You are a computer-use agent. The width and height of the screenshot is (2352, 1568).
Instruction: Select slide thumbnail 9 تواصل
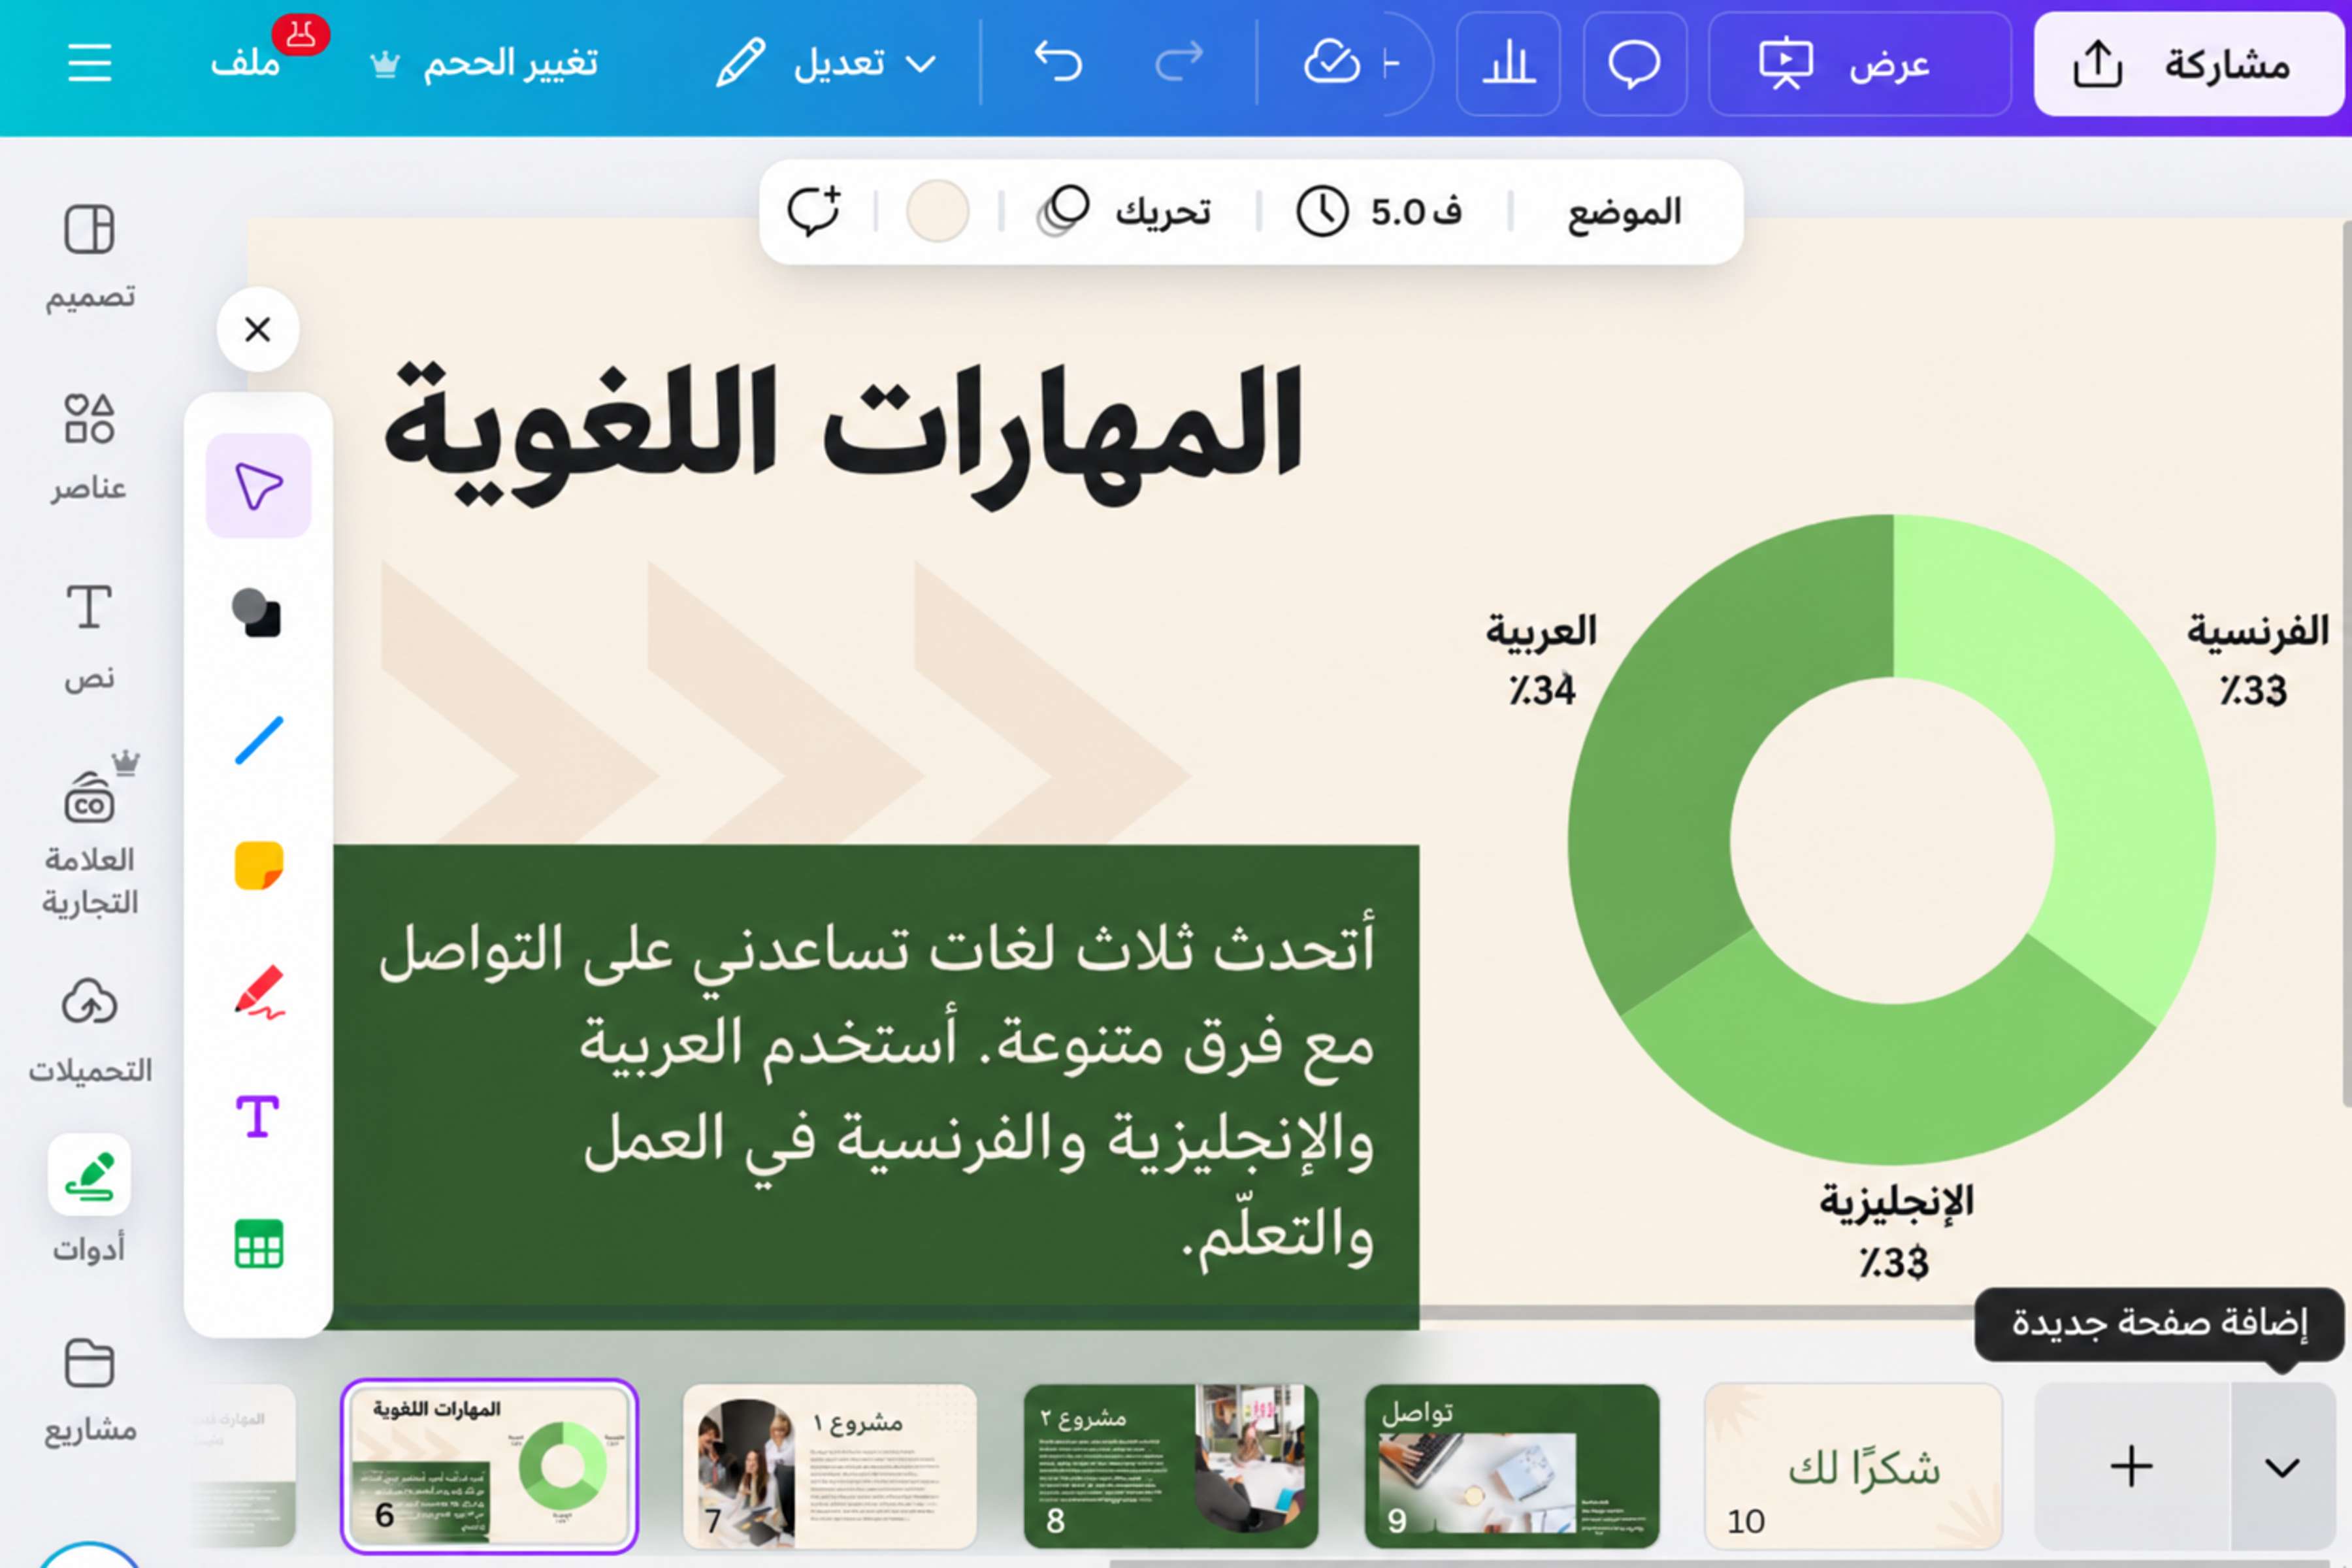tap(1512, 1466)
